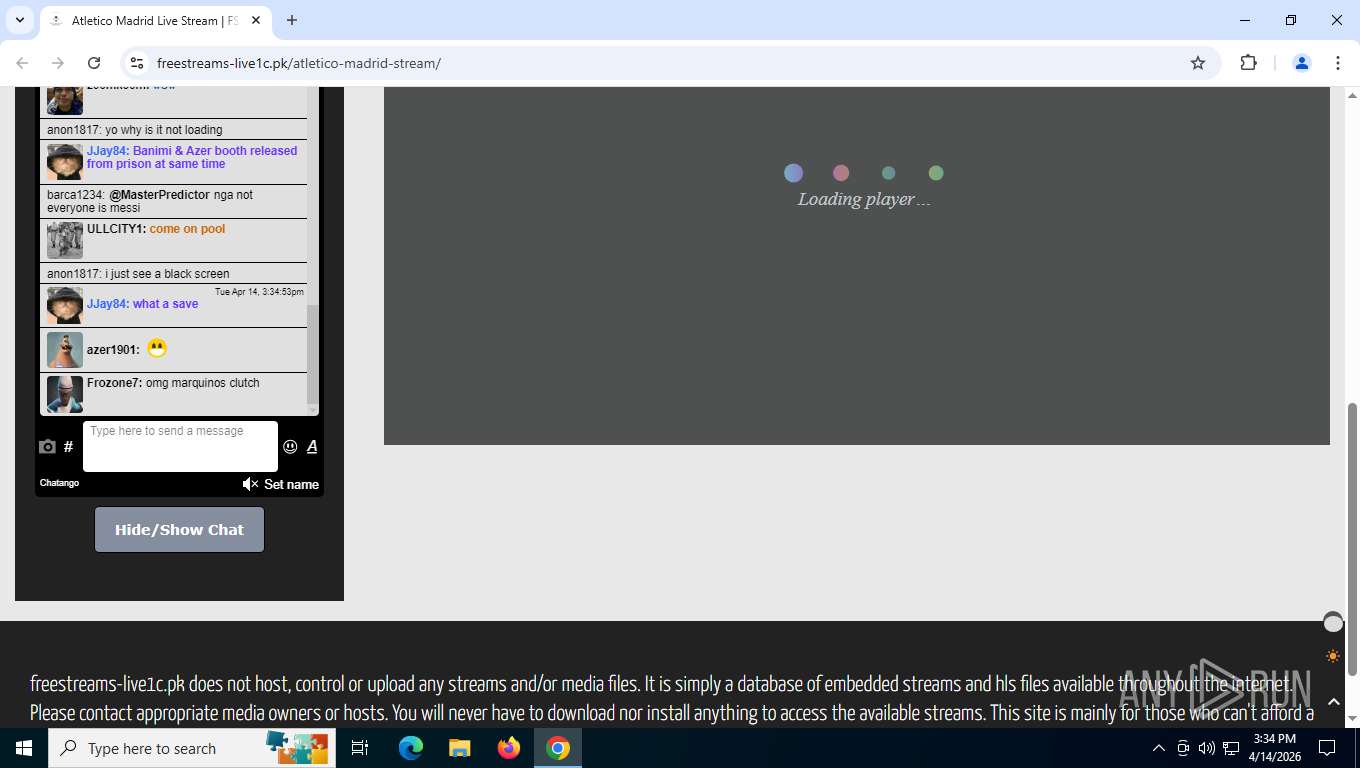This screenshot has width=1360, height=768.
Task: Open the Chrome profile icon
Action: 1302,63
